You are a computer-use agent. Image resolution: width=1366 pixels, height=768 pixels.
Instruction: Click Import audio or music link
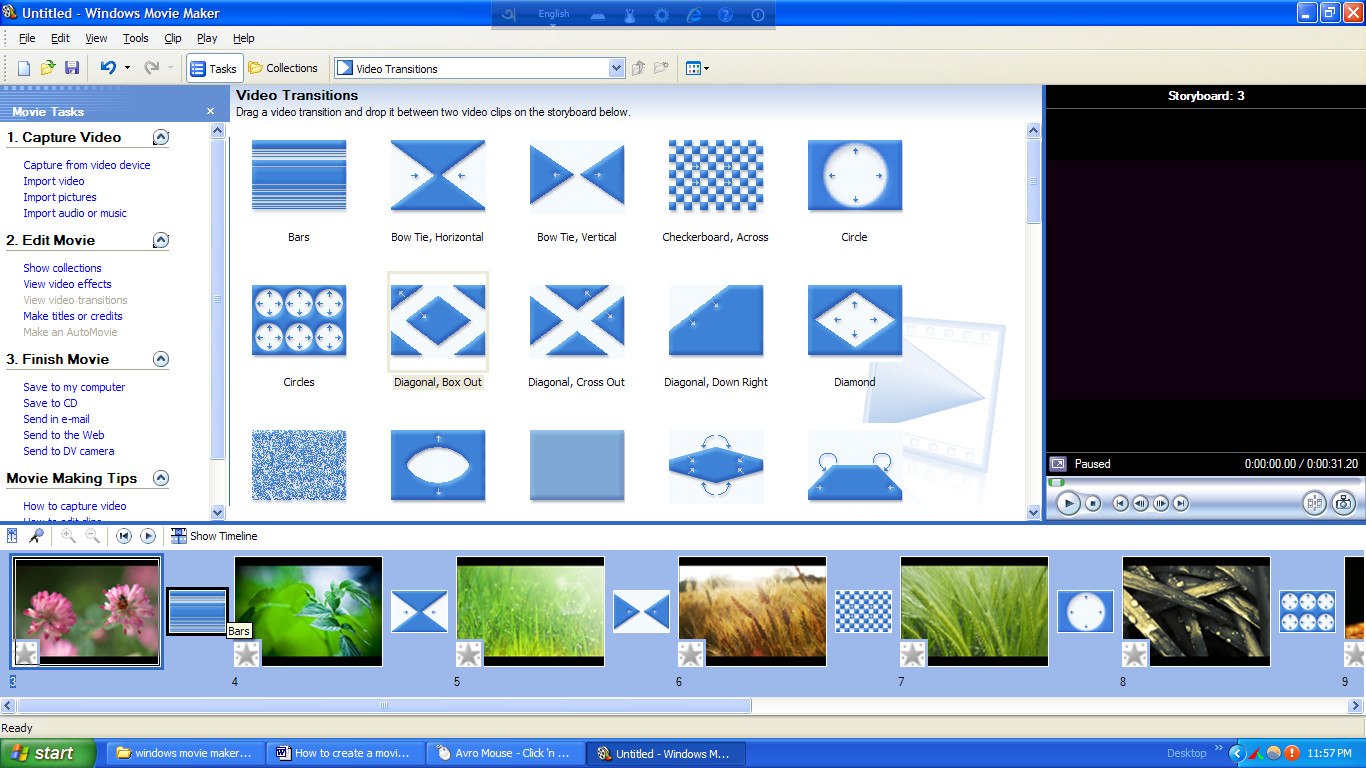[x=75, y=213]
